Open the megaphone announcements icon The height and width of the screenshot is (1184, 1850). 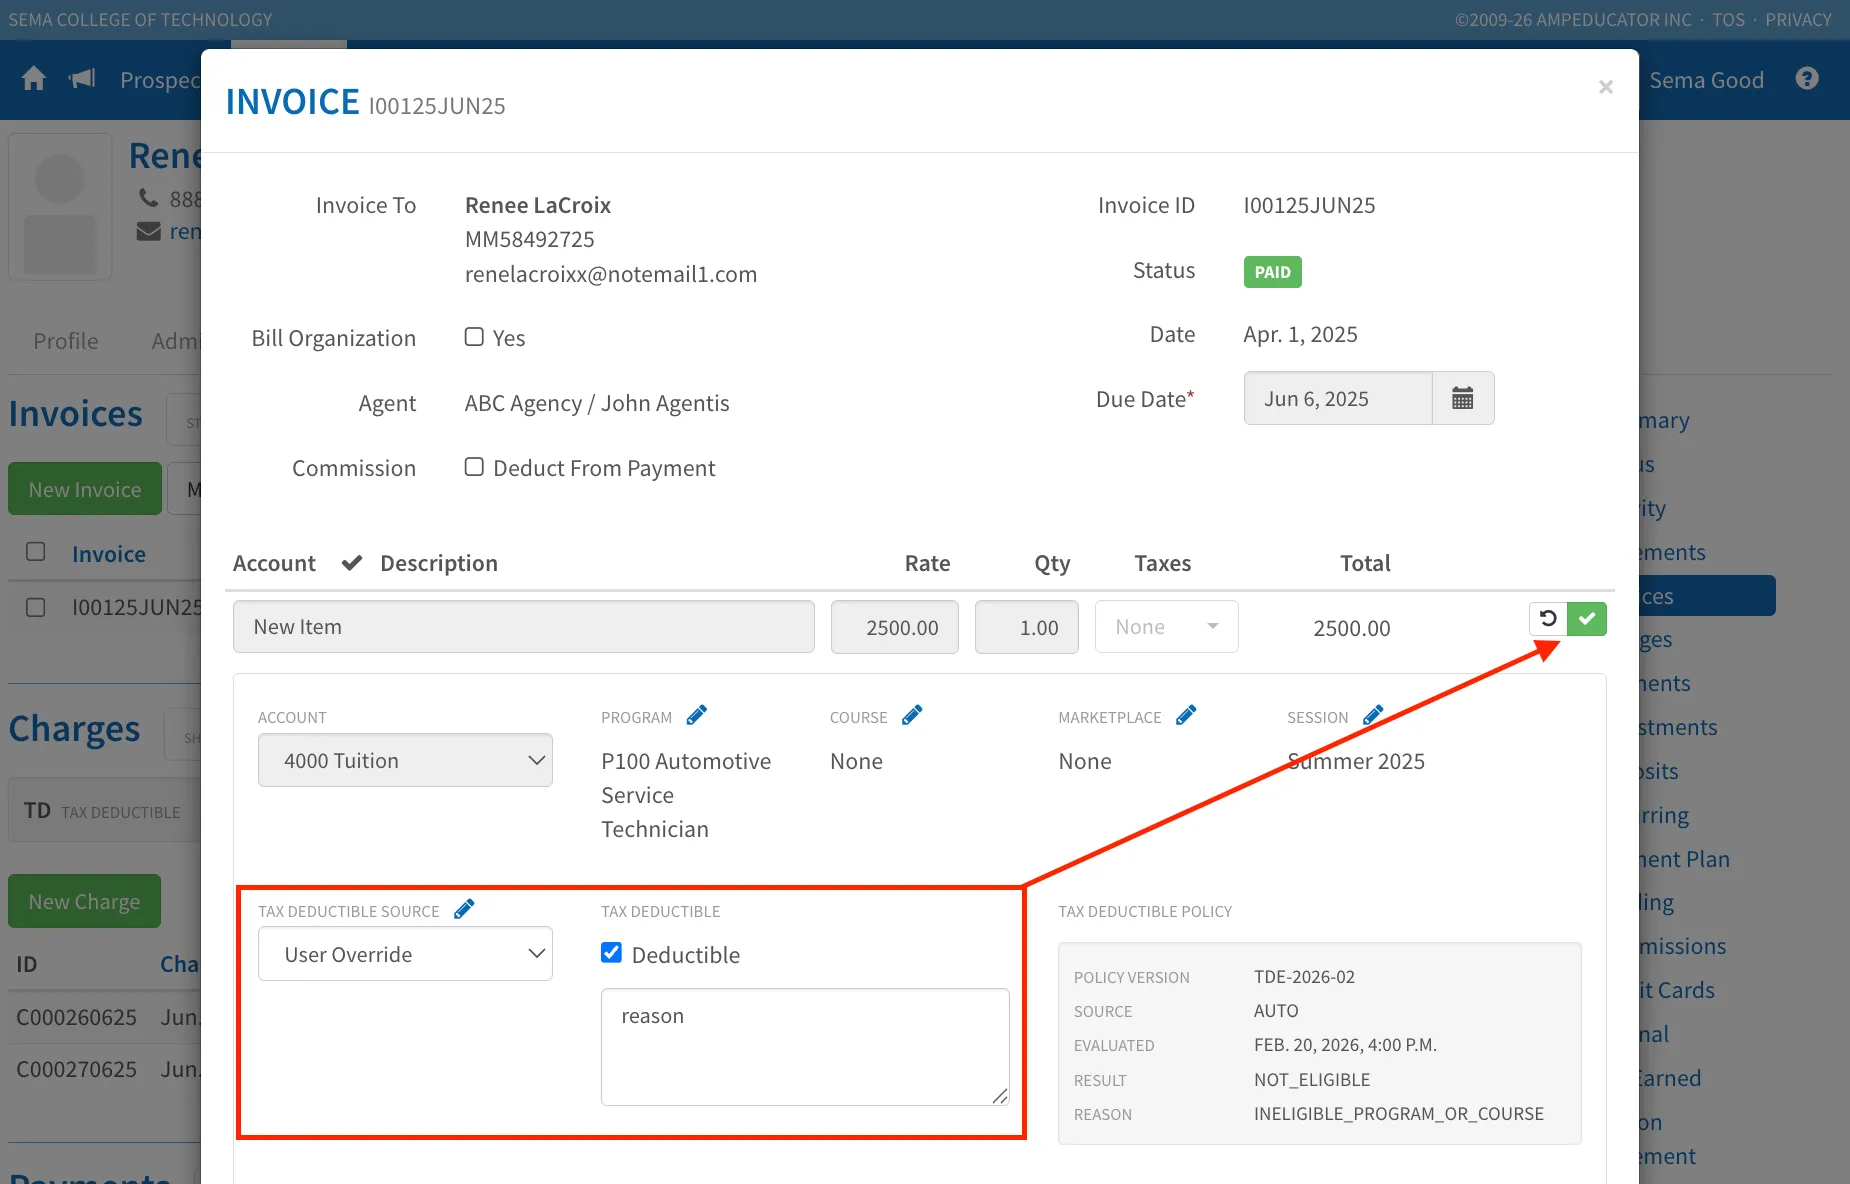tap(82, 79)
